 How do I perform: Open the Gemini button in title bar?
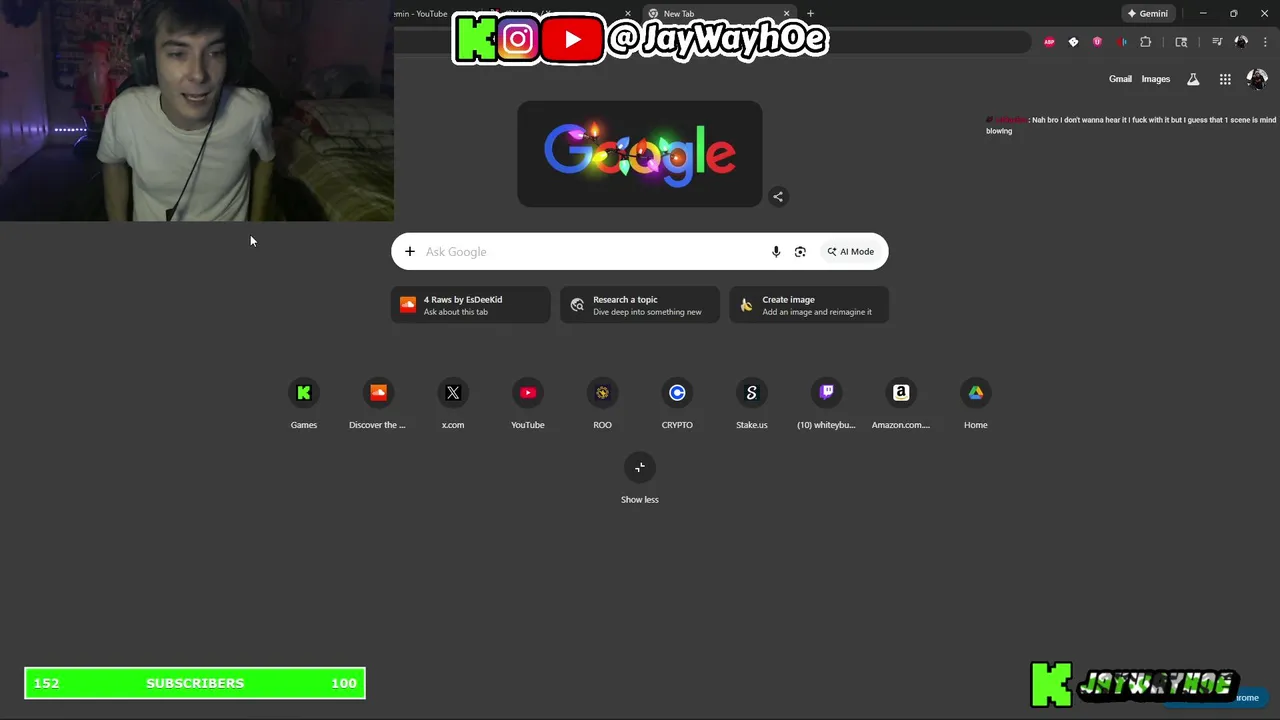(x=1148, y=14)
